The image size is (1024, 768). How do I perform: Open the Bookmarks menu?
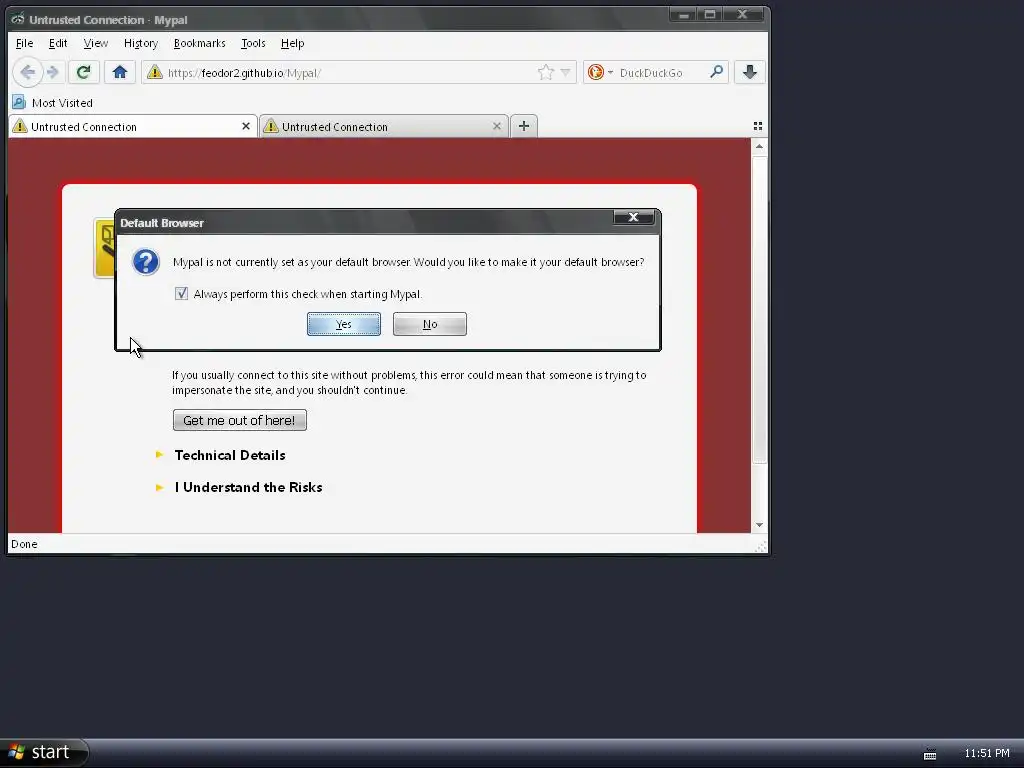click(199, 43)
